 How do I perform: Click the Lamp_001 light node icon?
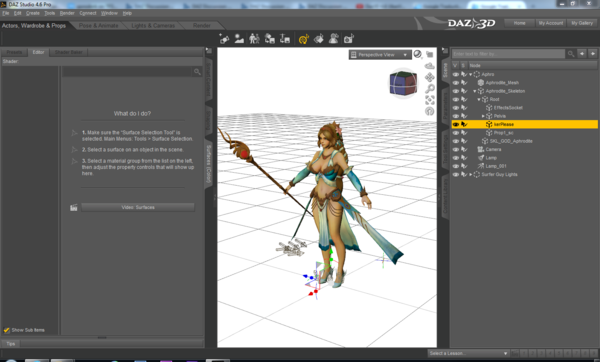point(481,166)
